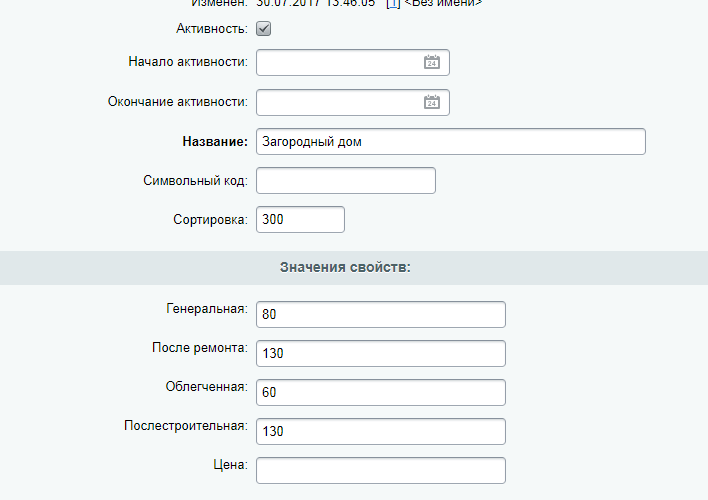
Task: Click the Символьный код label
Action: coord(196,180)
